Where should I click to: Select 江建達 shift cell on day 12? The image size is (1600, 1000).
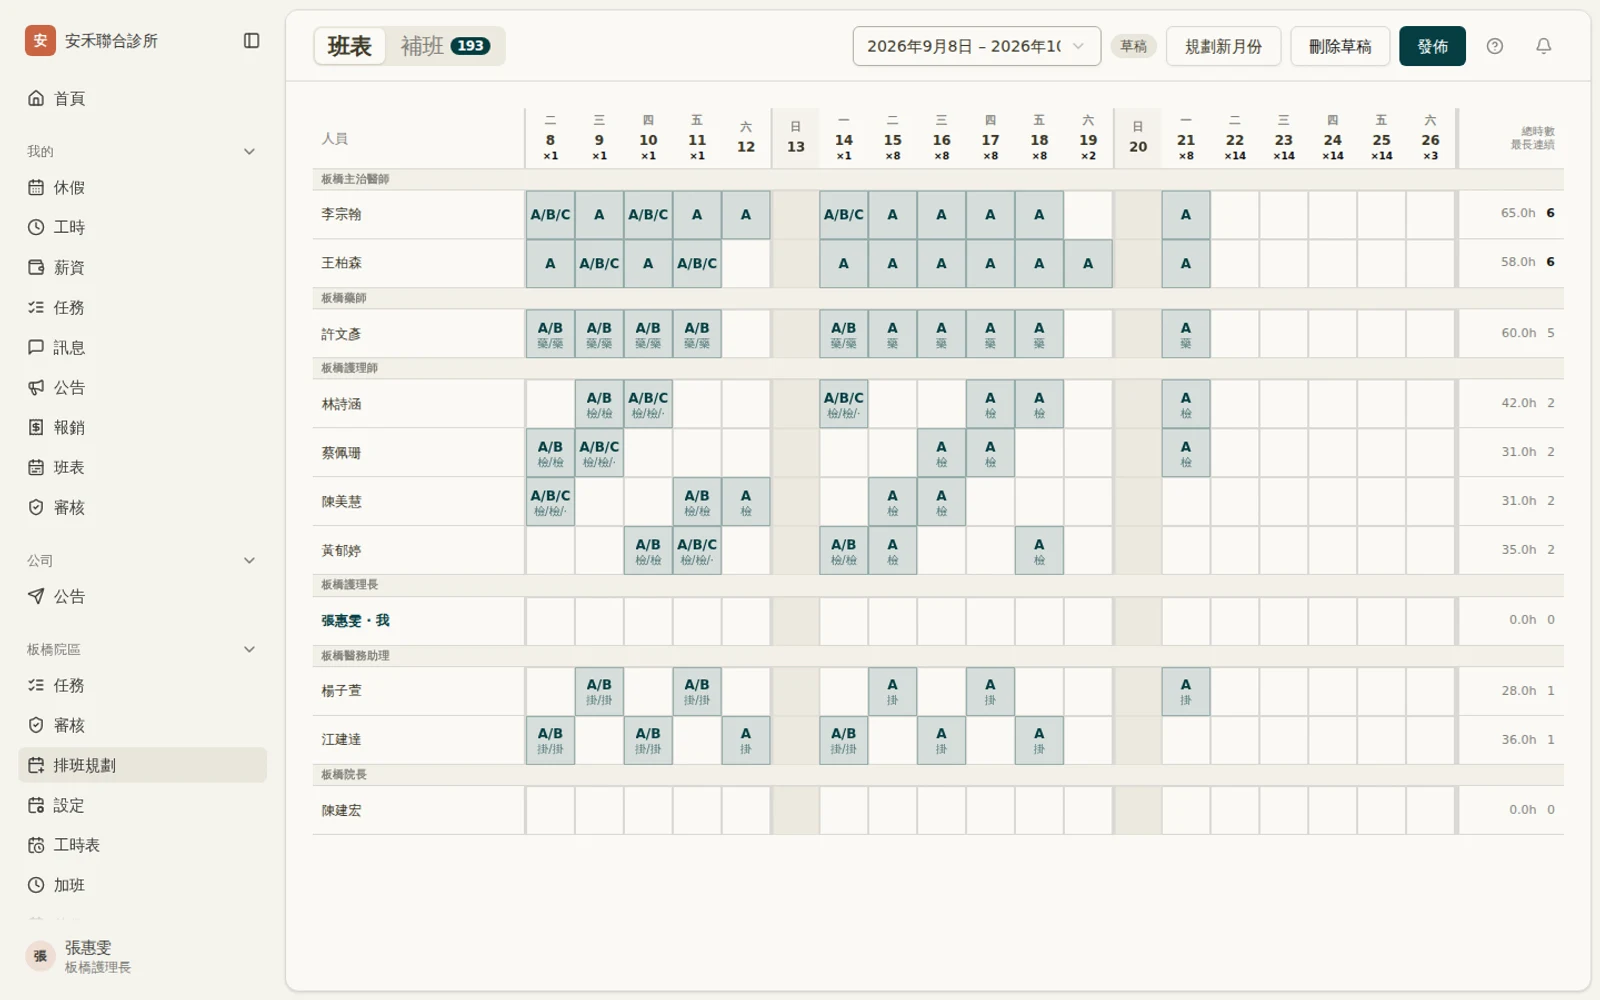tap(746, 740)
